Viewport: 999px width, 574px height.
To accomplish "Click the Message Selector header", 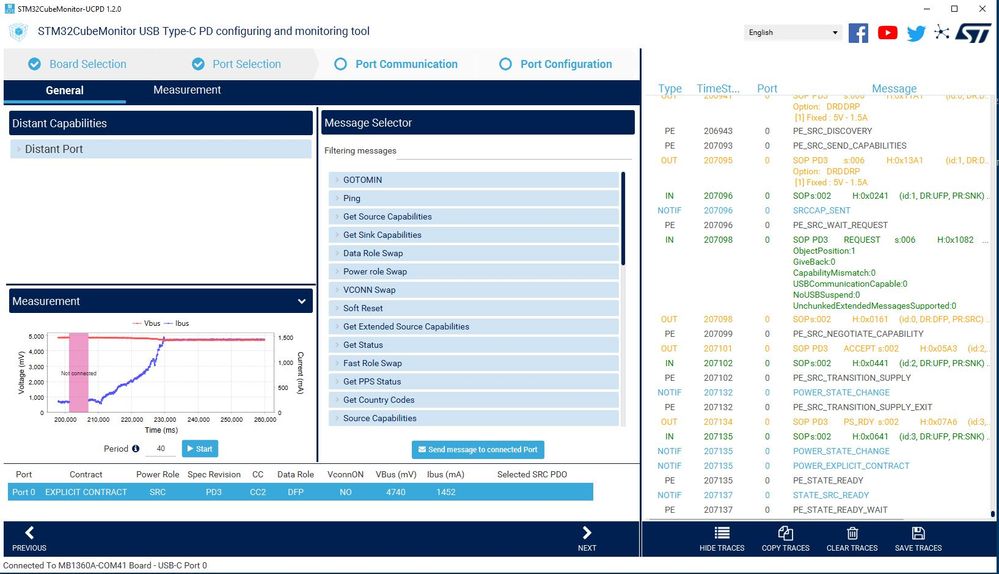I will click(x=478, y=122).
